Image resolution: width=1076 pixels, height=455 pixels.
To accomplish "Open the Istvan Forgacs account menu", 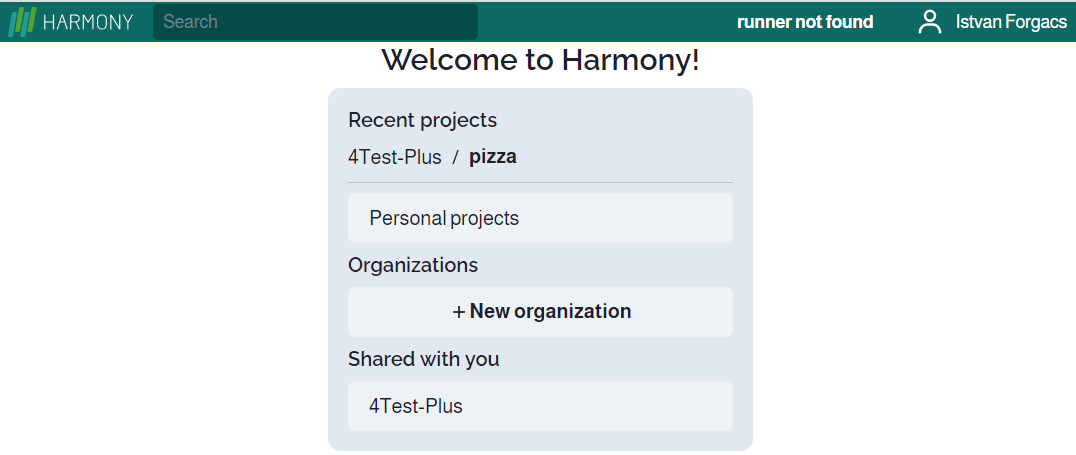I will [x=1011, y=22].
